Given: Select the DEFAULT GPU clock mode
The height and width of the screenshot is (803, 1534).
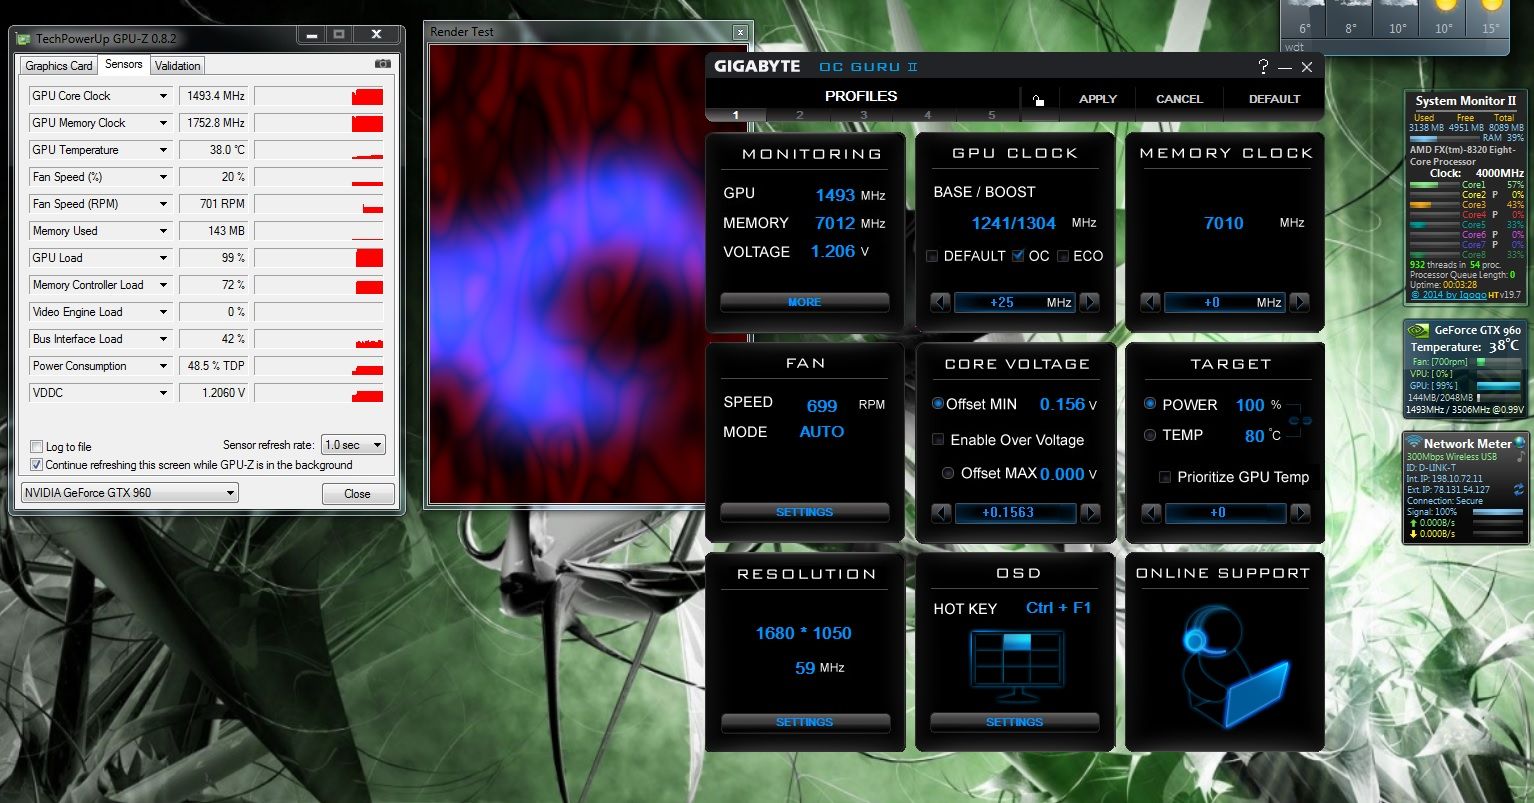Looking at the screenshot, I should 932,256.
